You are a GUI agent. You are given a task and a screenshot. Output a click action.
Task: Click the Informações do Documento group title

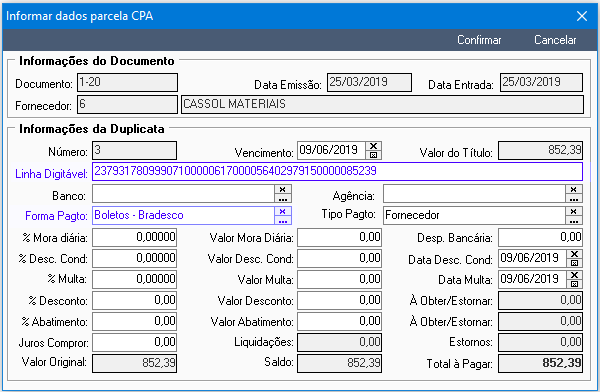pyautogui.click(x=97, y=61)
